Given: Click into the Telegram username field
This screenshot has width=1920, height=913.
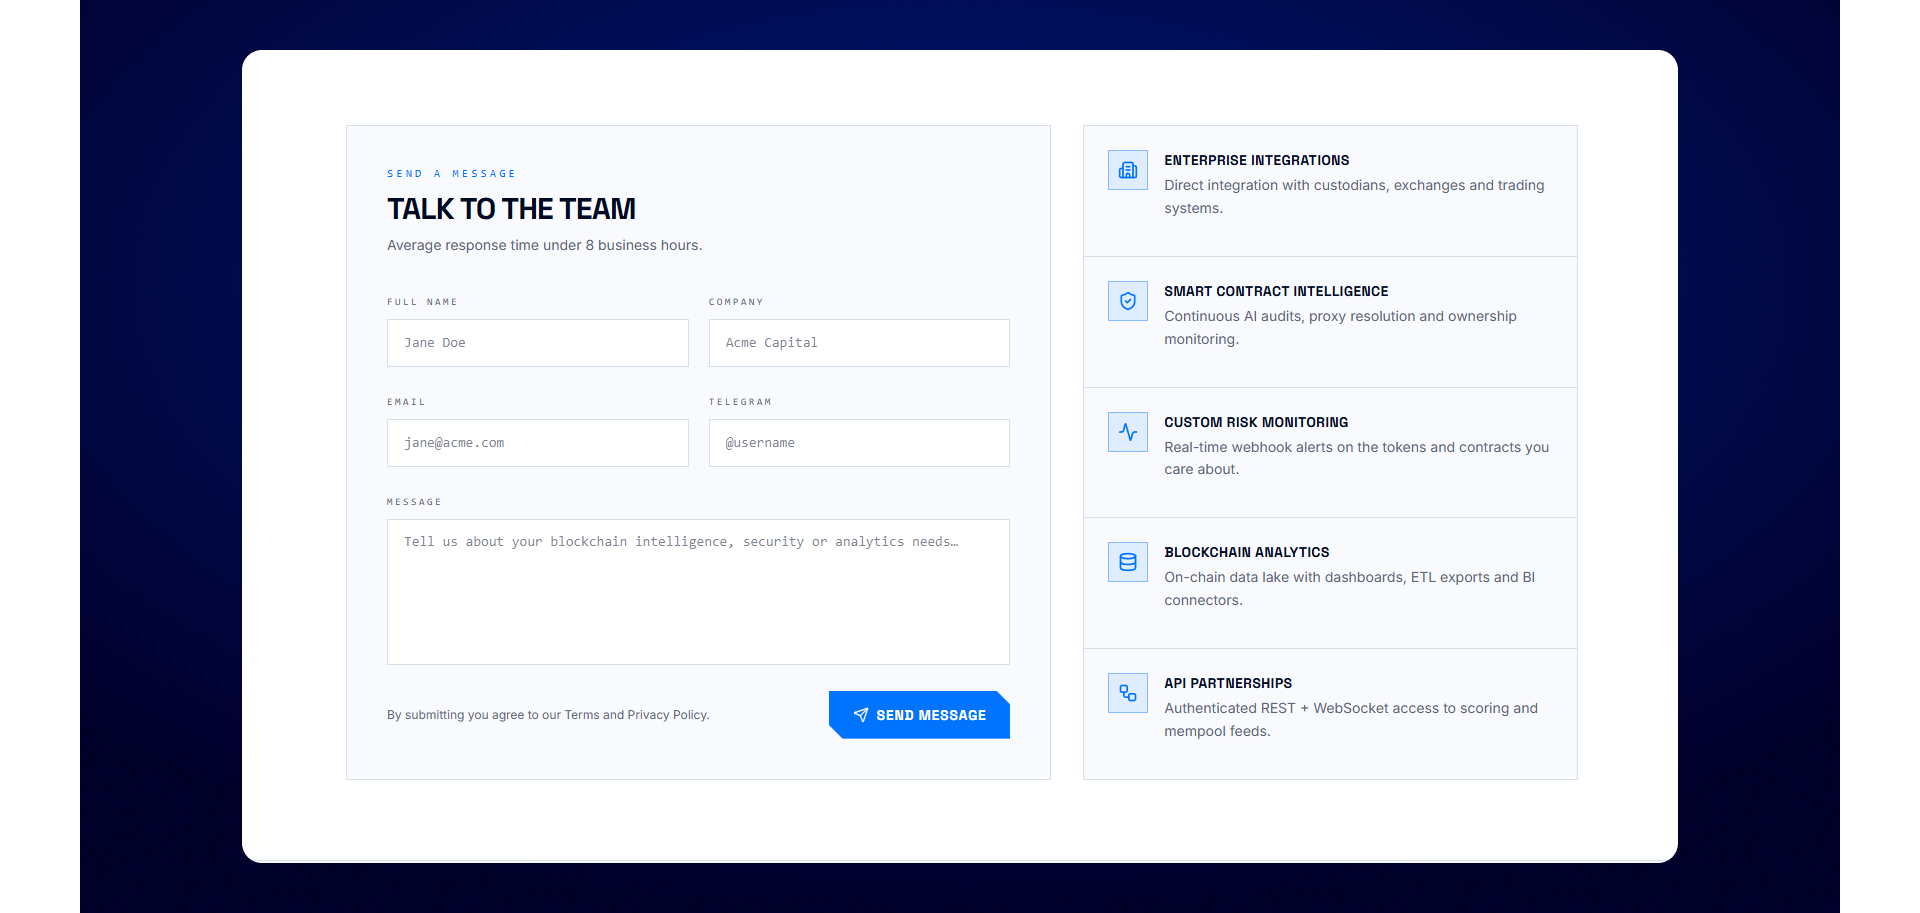Looking at the screenshot, I should click(x=859, y=443).
